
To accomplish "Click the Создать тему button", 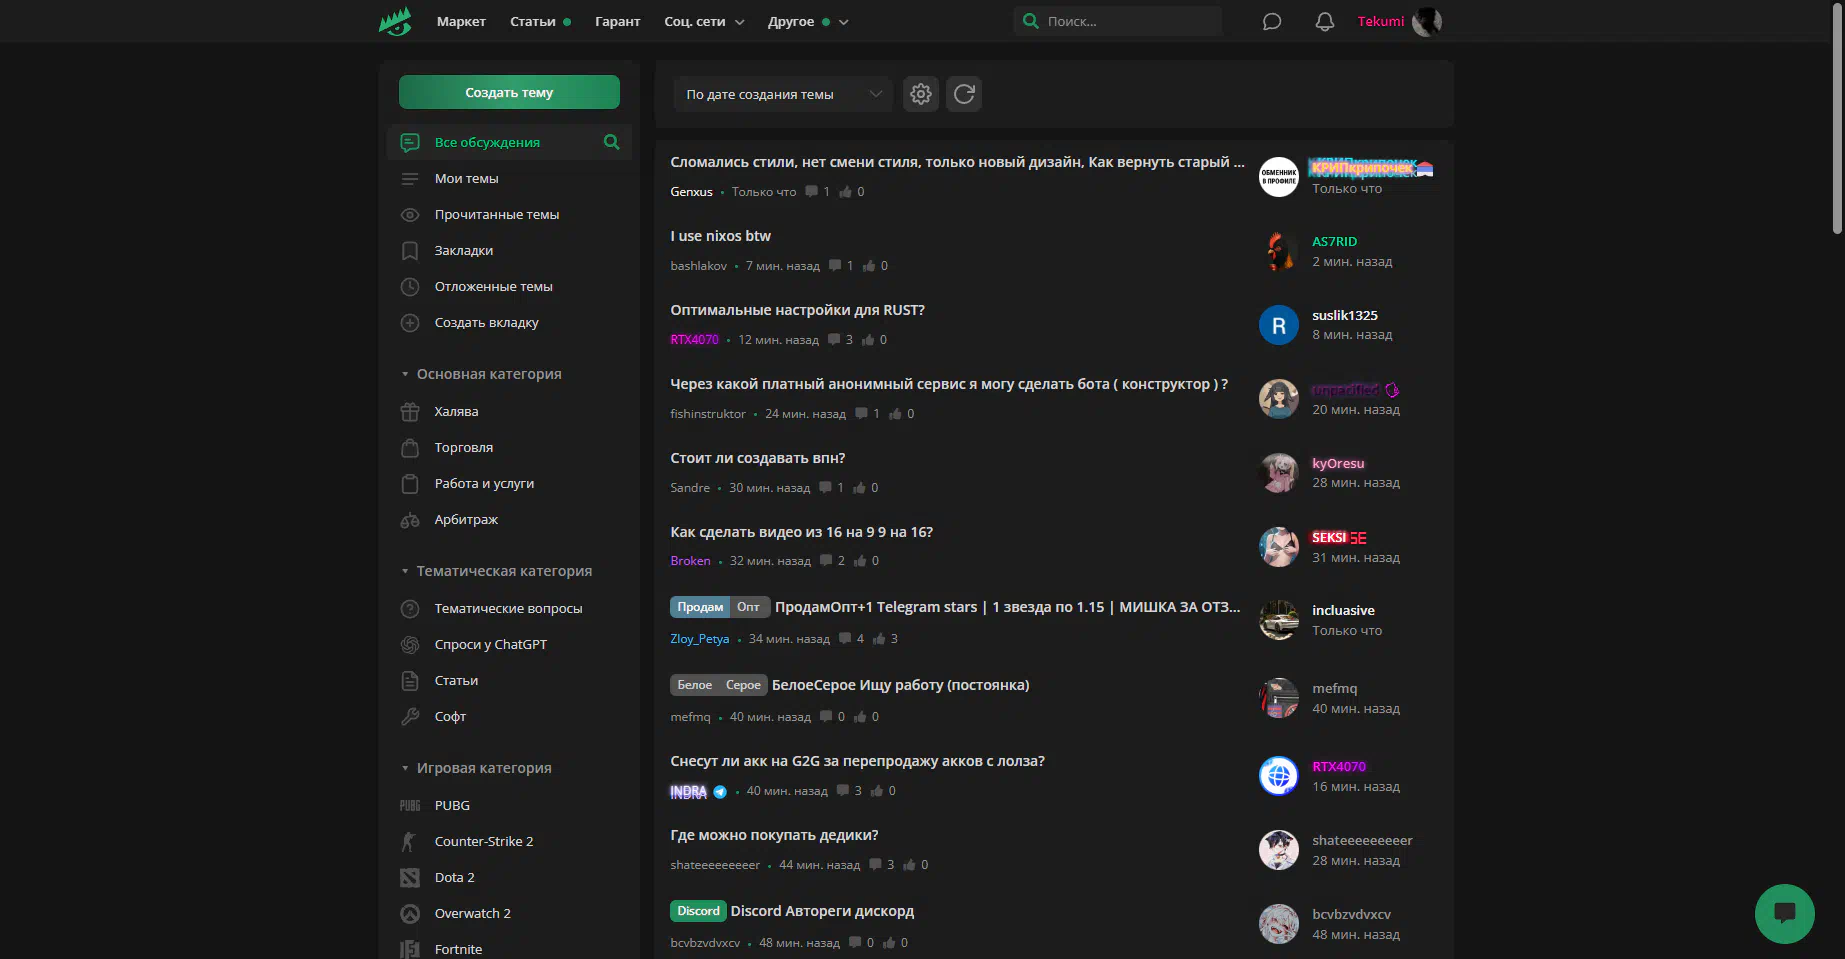I will pos(509,92).
